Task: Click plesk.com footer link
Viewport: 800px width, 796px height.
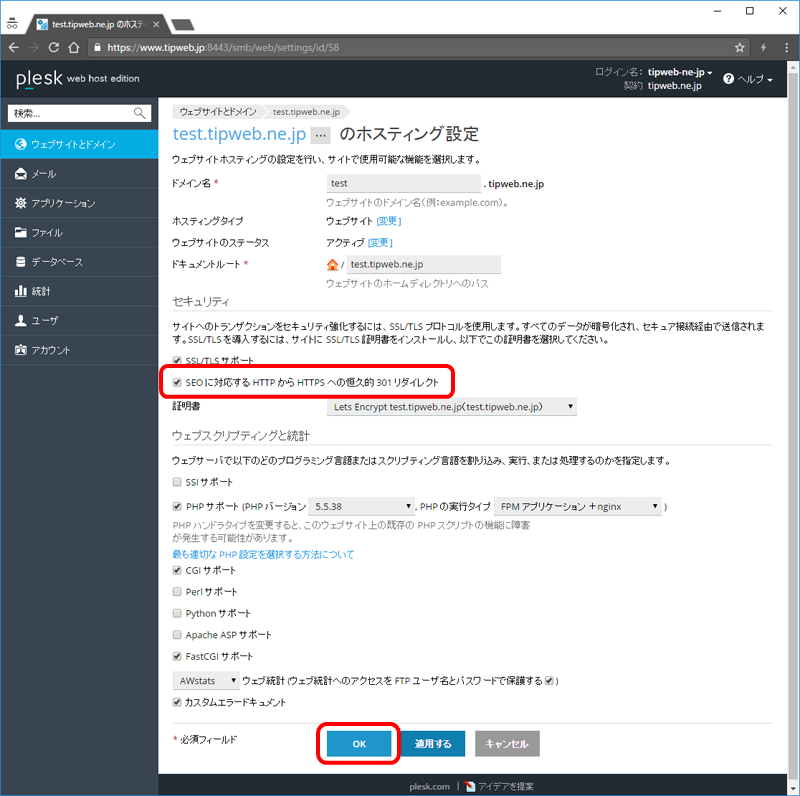Action: [430, 786]
